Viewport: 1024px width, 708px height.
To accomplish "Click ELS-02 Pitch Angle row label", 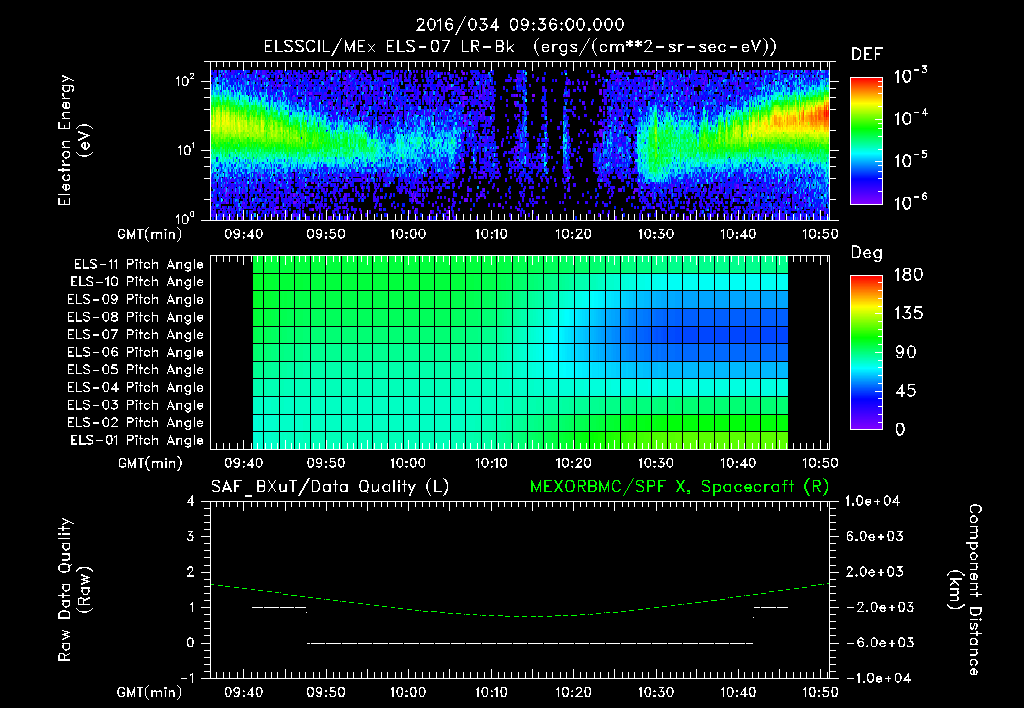I will click(136, 423).
